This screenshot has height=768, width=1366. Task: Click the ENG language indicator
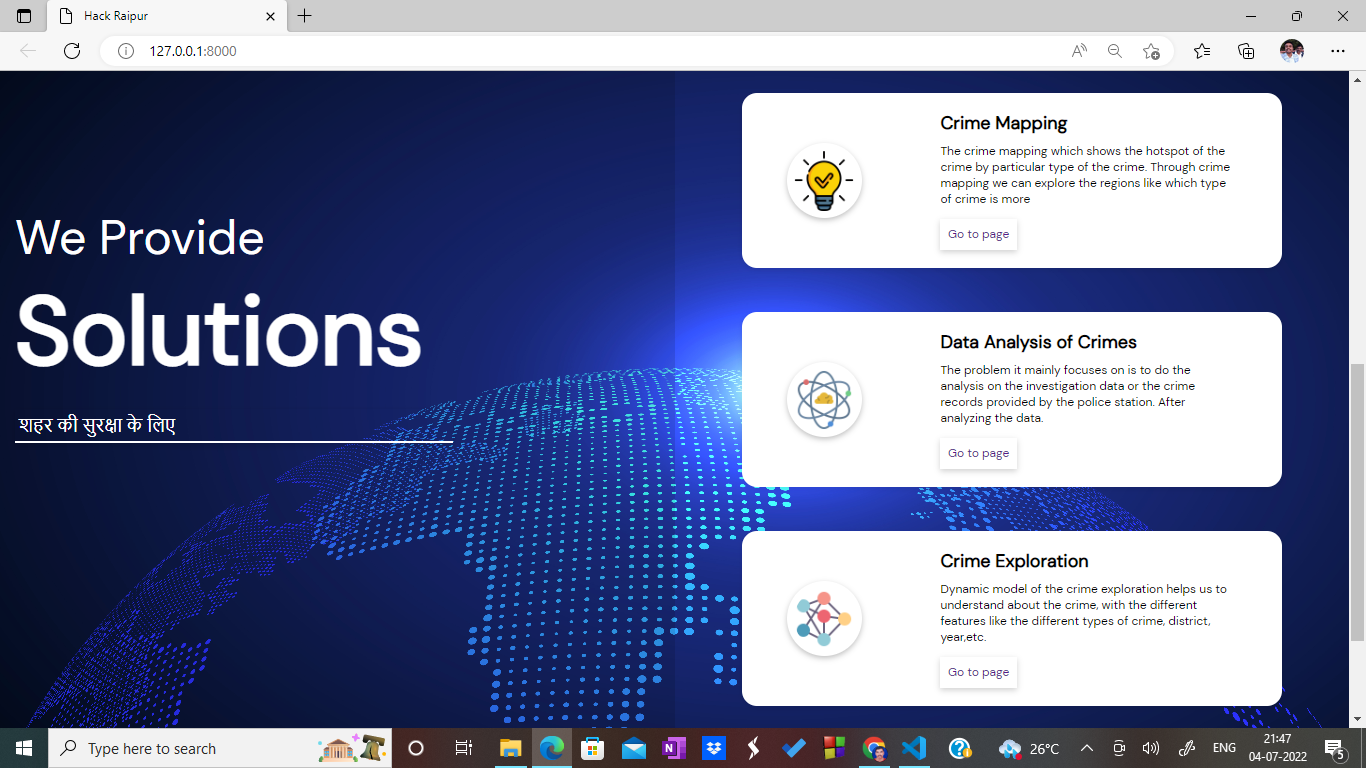pyautogui.click(x=1224, y=748)
